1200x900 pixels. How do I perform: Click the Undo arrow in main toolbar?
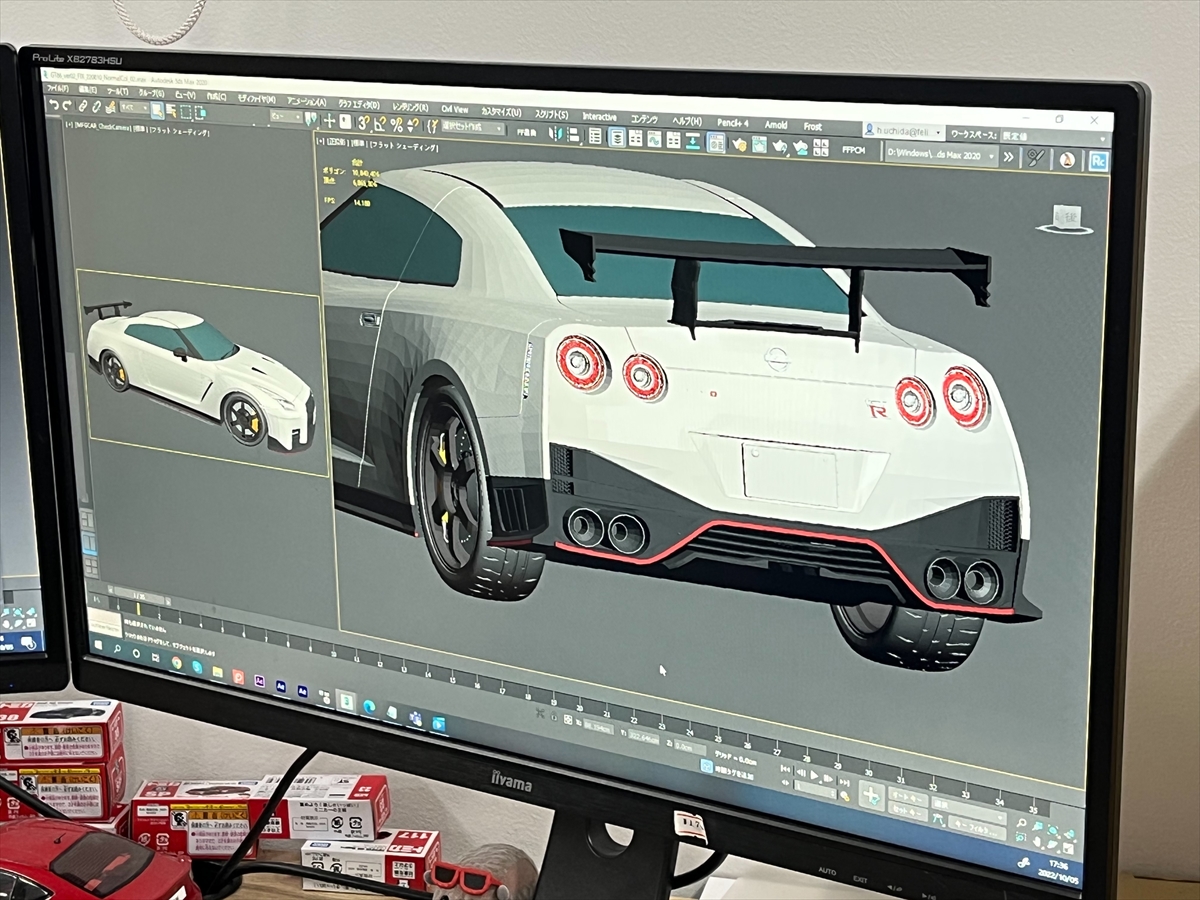55,106
